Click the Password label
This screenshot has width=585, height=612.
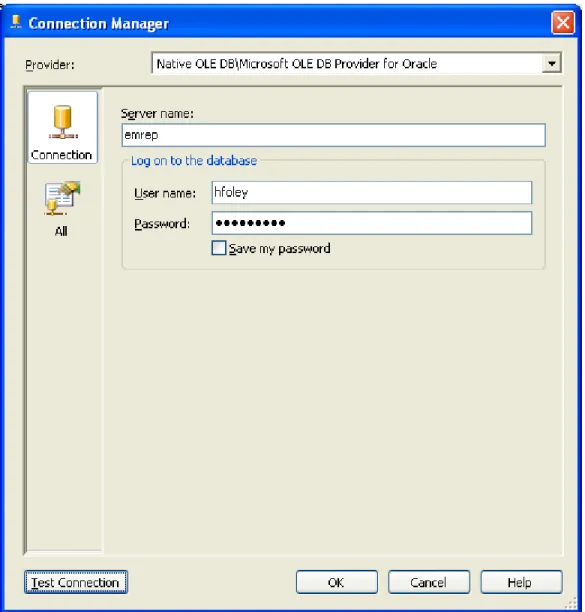coord(162,224)
